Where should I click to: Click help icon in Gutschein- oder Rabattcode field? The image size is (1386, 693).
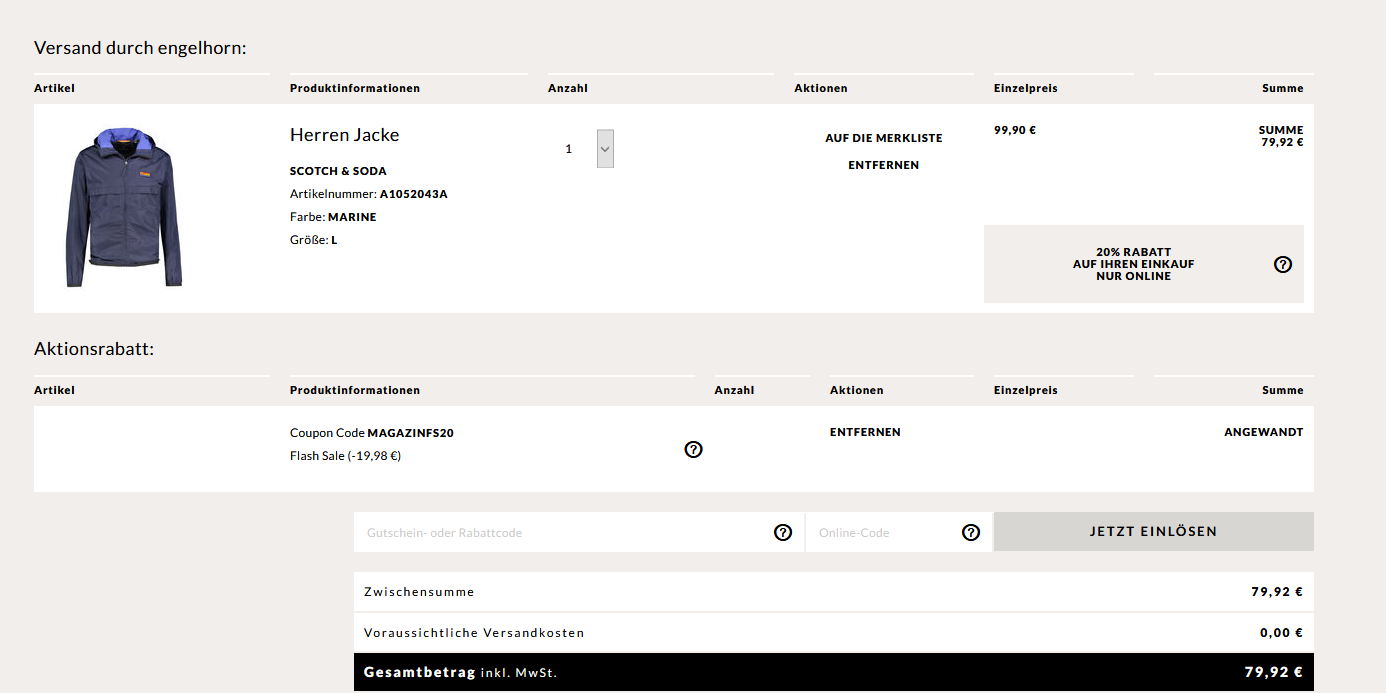[x=783, y=533]
